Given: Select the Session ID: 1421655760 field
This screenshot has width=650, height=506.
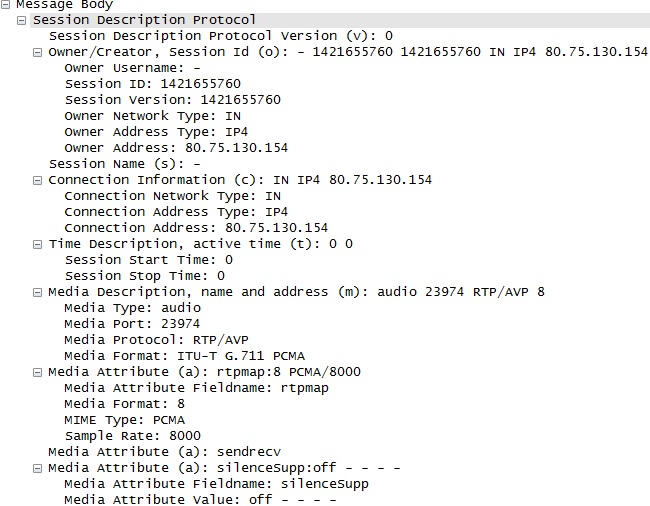Looking at the screenshot, I should [x=153, y=84].
